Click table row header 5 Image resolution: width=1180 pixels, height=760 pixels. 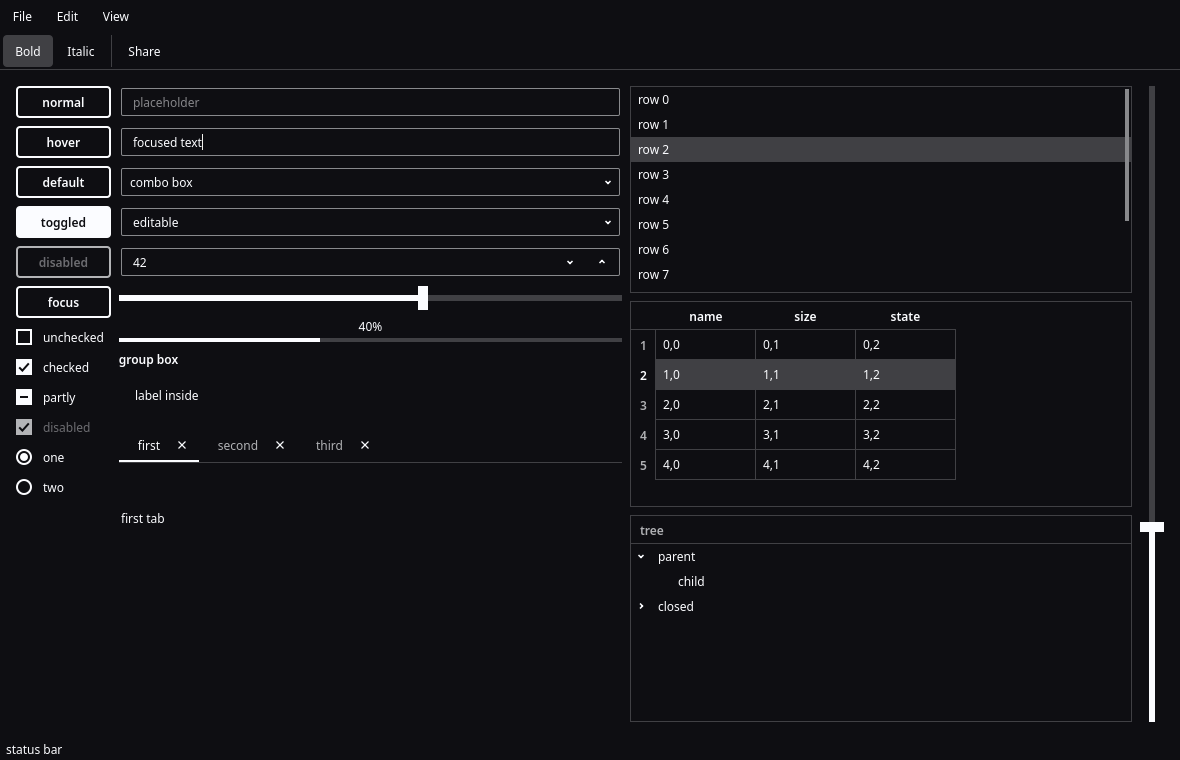click(643, 465)
